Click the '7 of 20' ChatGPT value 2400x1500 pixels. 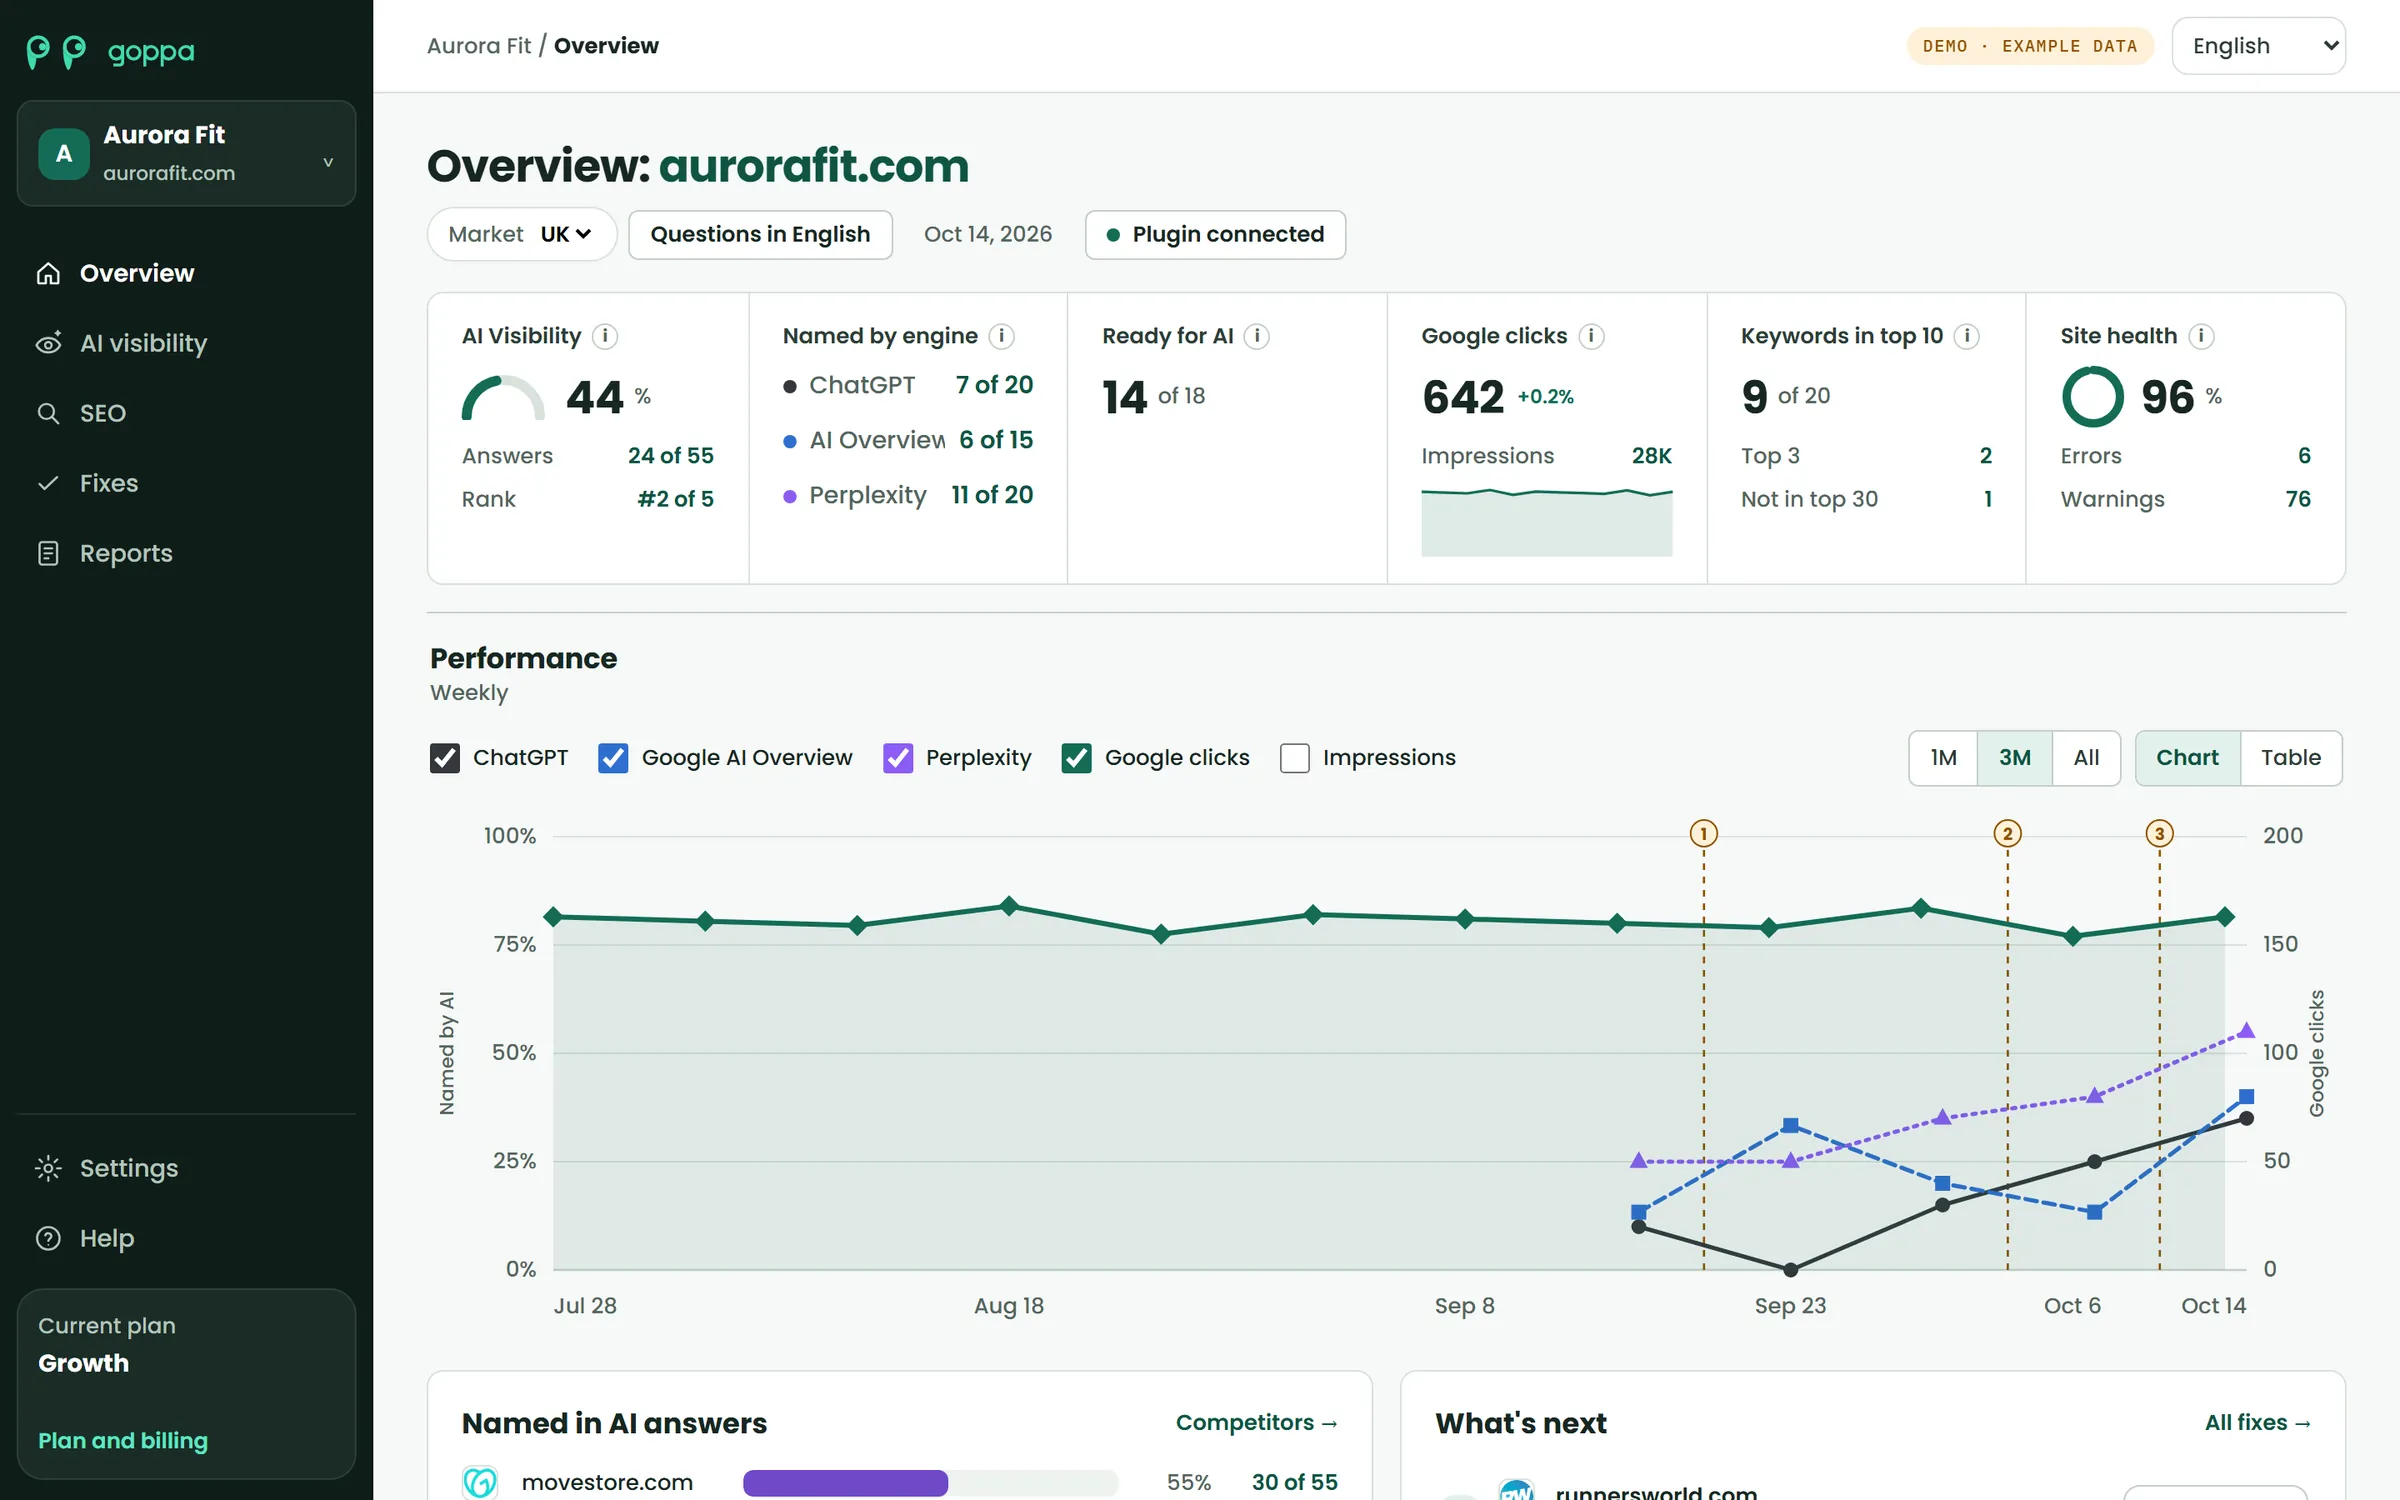994,385
